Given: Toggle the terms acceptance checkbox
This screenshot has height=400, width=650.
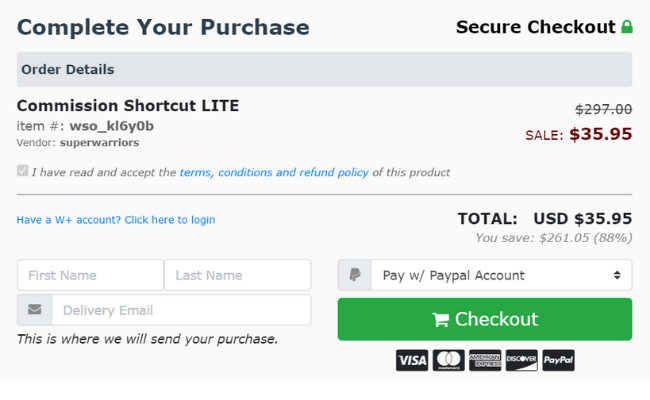Looking at the screenshot, I should [x=22, y=171].
